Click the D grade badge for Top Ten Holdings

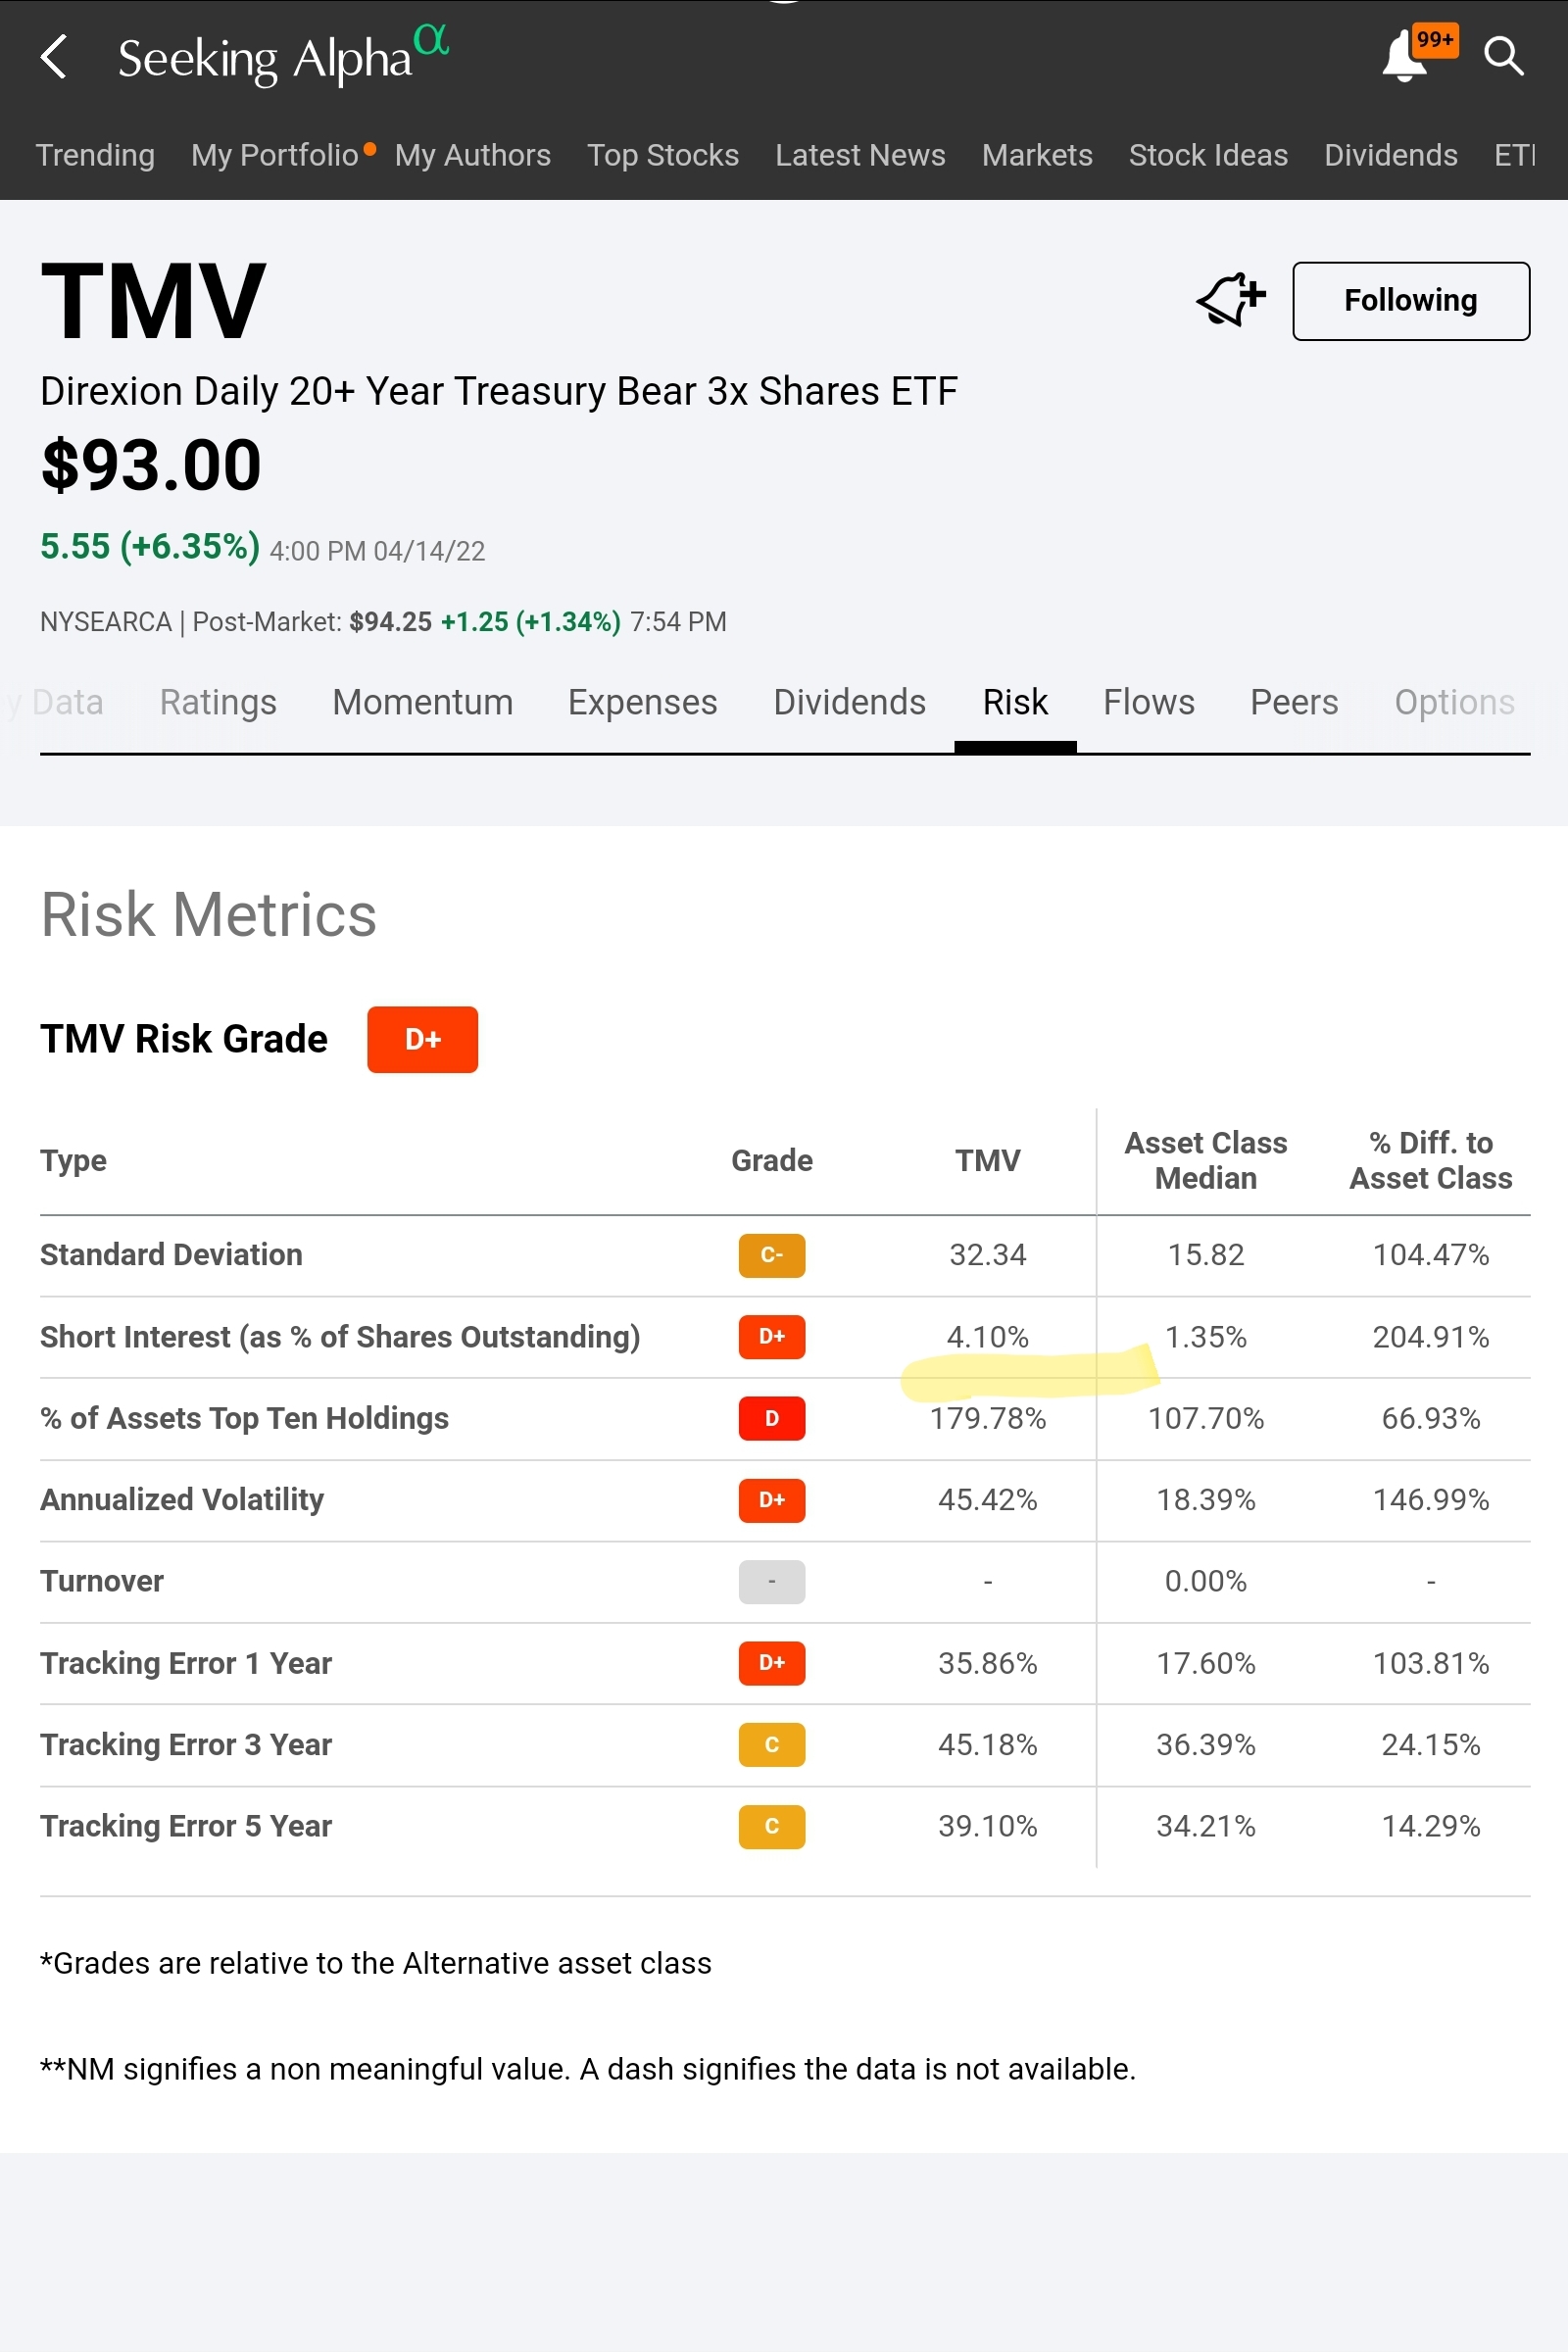[771, 1418]
